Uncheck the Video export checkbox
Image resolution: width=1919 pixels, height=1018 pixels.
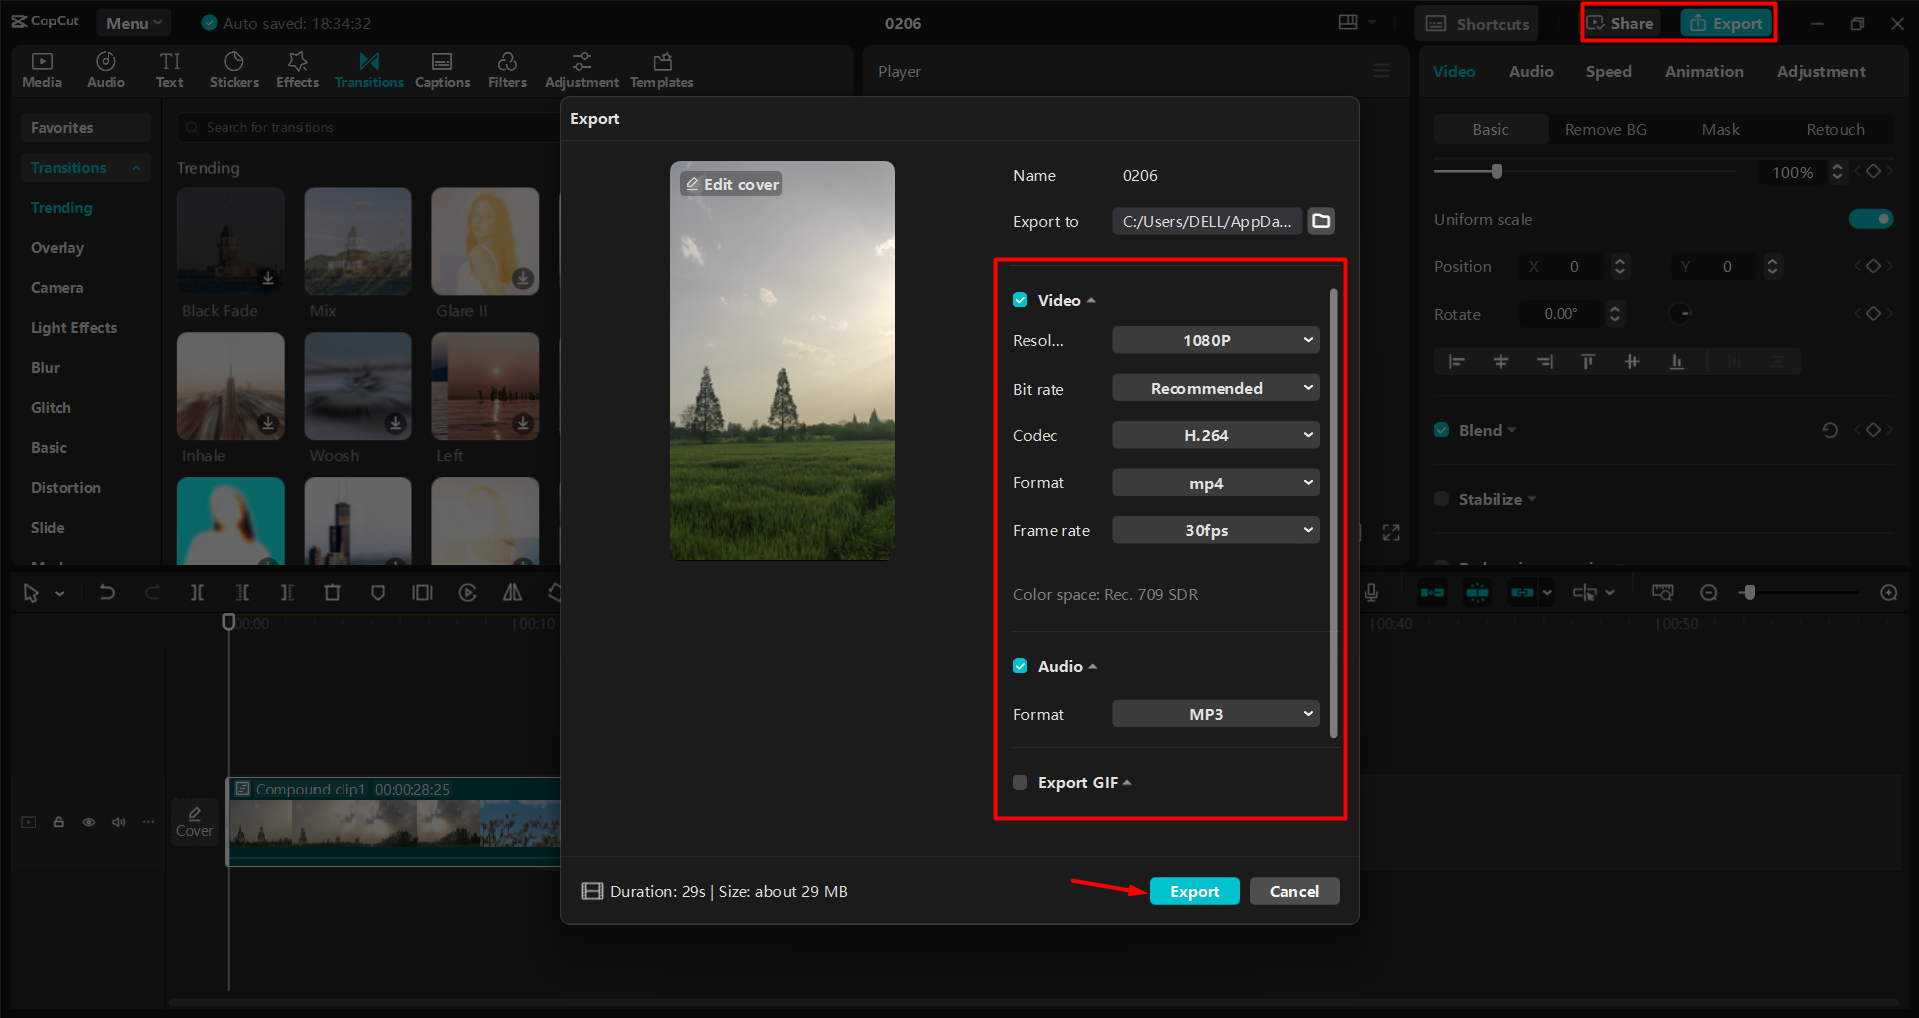(1020, 299)
